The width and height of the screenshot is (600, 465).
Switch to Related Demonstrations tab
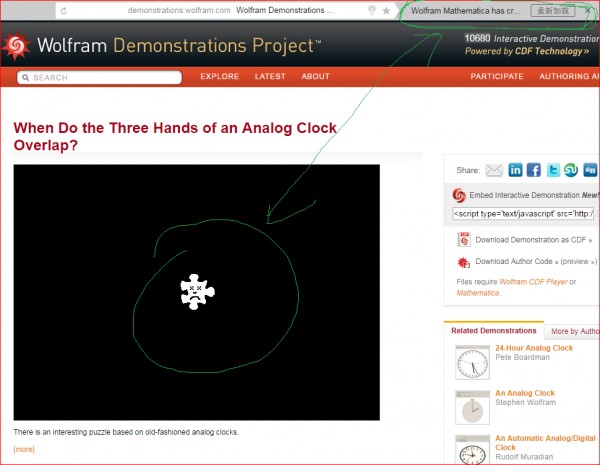tap(494, 331)
